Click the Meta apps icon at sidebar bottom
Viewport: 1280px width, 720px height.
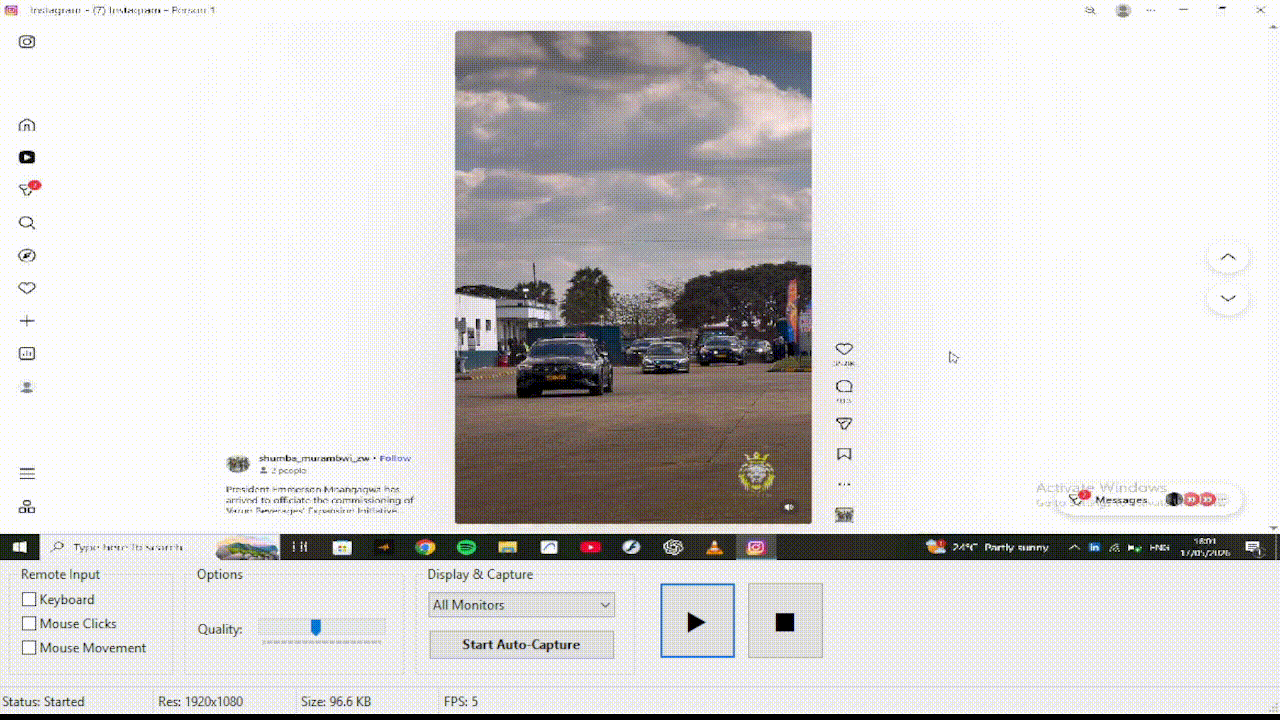pos(27,507)
